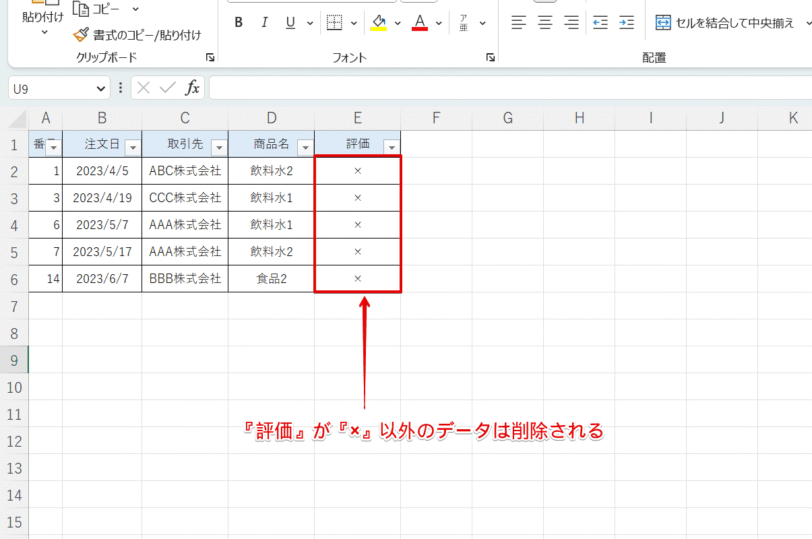Select 飲料水1 cell in row 3
Screen dimensions: 812x539
[271, 198]
